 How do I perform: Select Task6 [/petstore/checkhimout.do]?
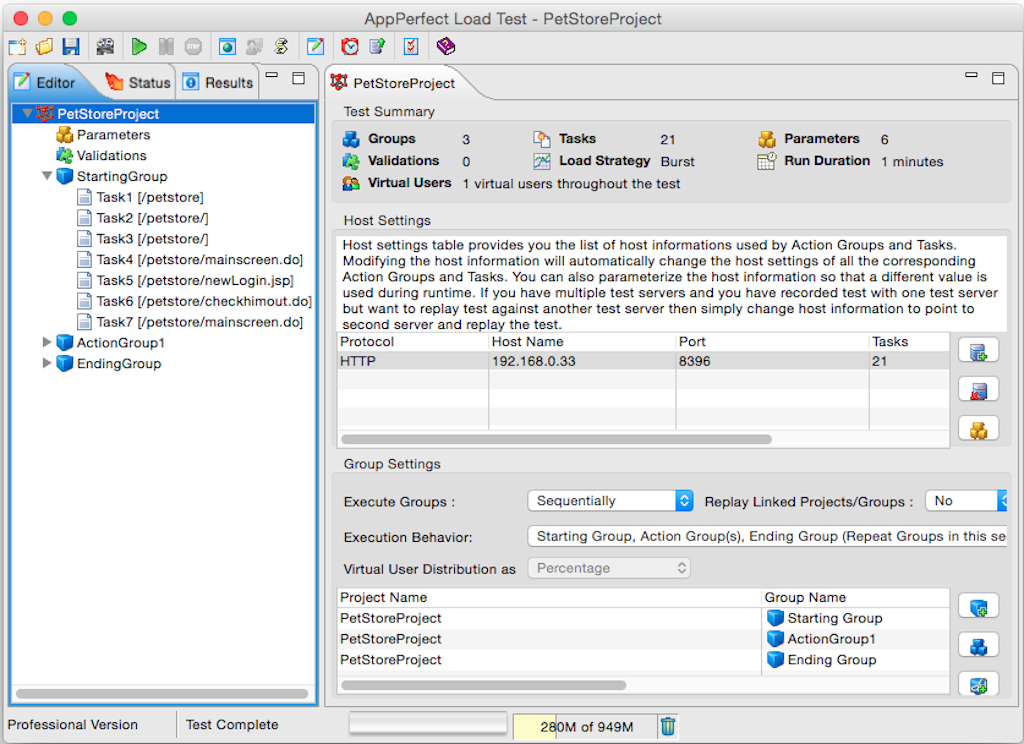[x=204, y=301]
